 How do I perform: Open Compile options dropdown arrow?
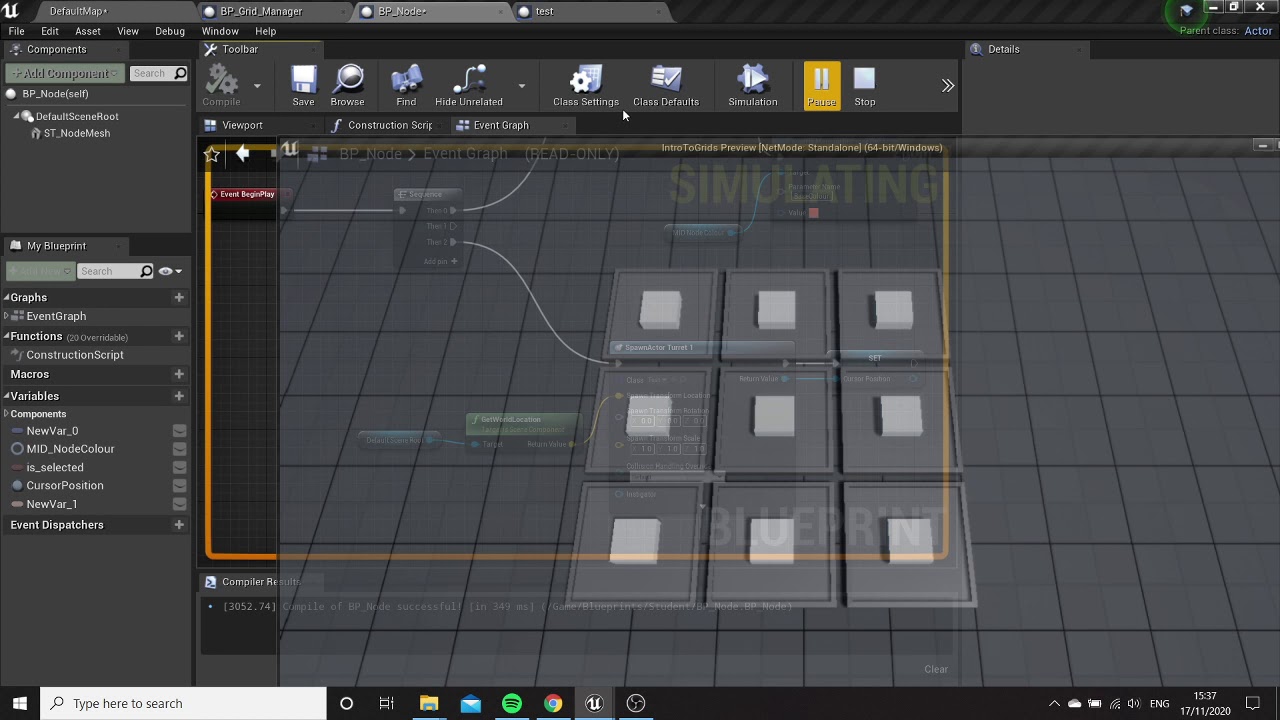(x=257, y=86)
